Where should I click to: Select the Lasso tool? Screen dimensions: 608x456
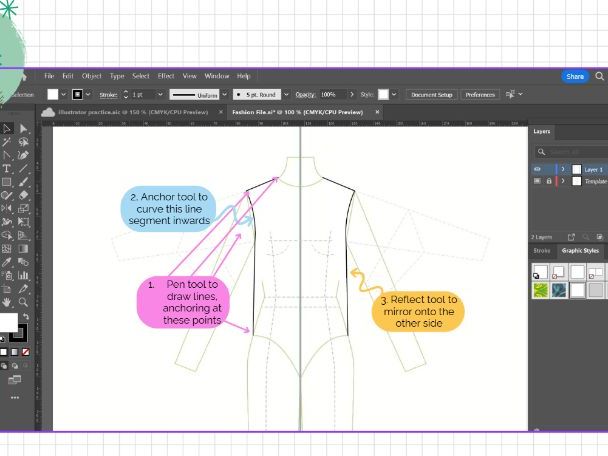click(x=23, y=142)
